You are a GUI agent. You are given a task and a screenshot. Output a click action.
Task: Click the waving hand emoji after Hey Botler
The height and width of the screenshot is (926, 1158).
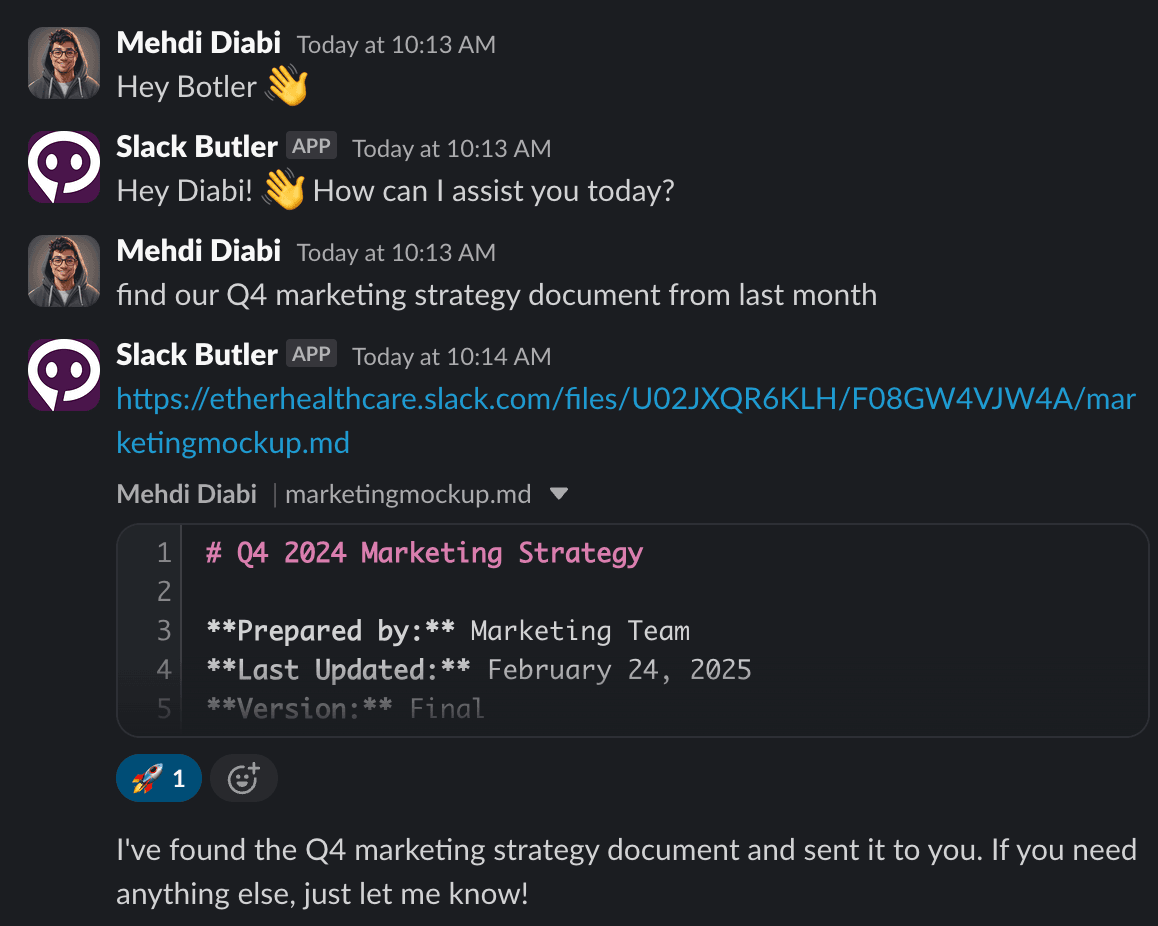(287, 86)
